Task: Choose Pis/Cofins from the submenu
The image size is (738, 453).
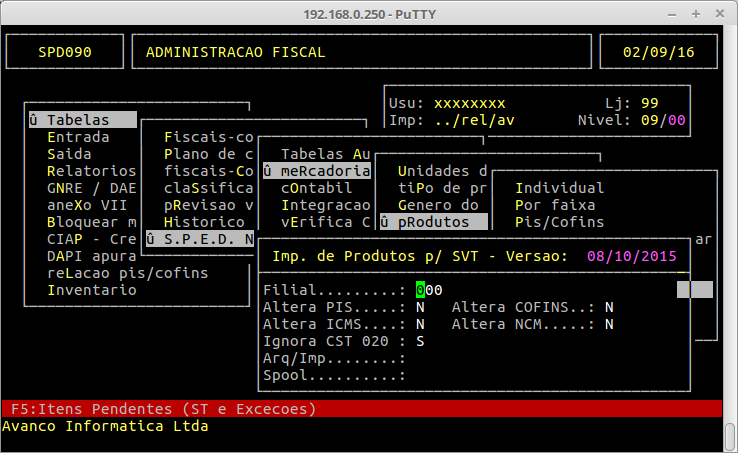Action: (559, 222)
